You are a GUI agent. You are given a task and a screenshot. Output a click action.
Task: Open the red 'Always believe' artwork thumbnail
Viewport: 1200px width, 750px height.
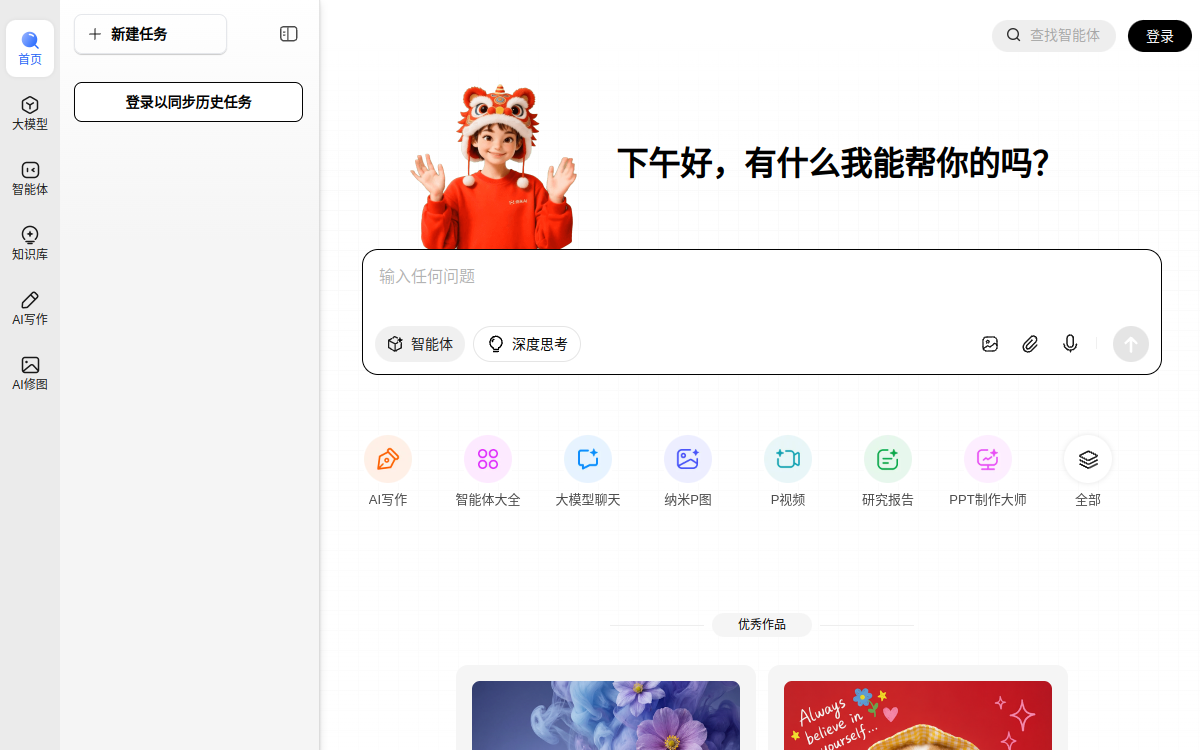(x=918, y=715)
